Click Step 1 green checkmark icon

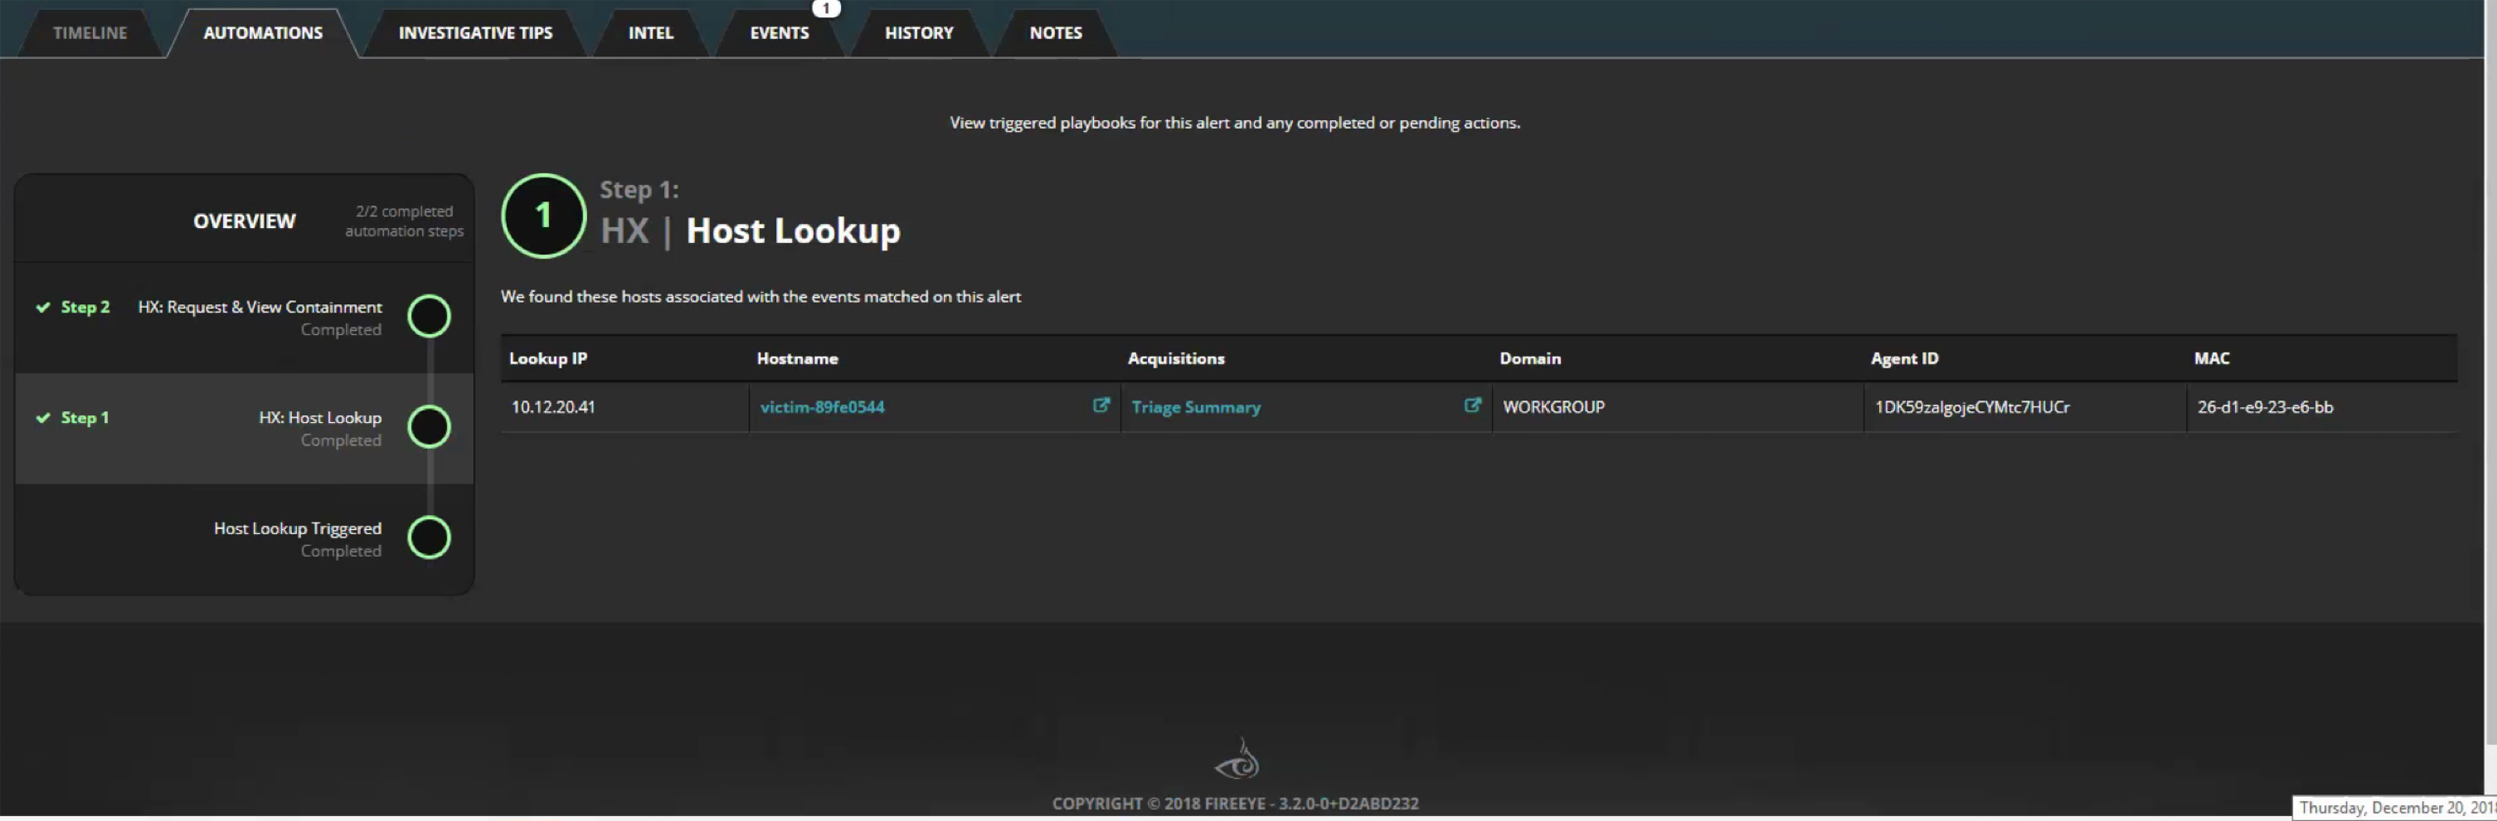click(43, 418)
